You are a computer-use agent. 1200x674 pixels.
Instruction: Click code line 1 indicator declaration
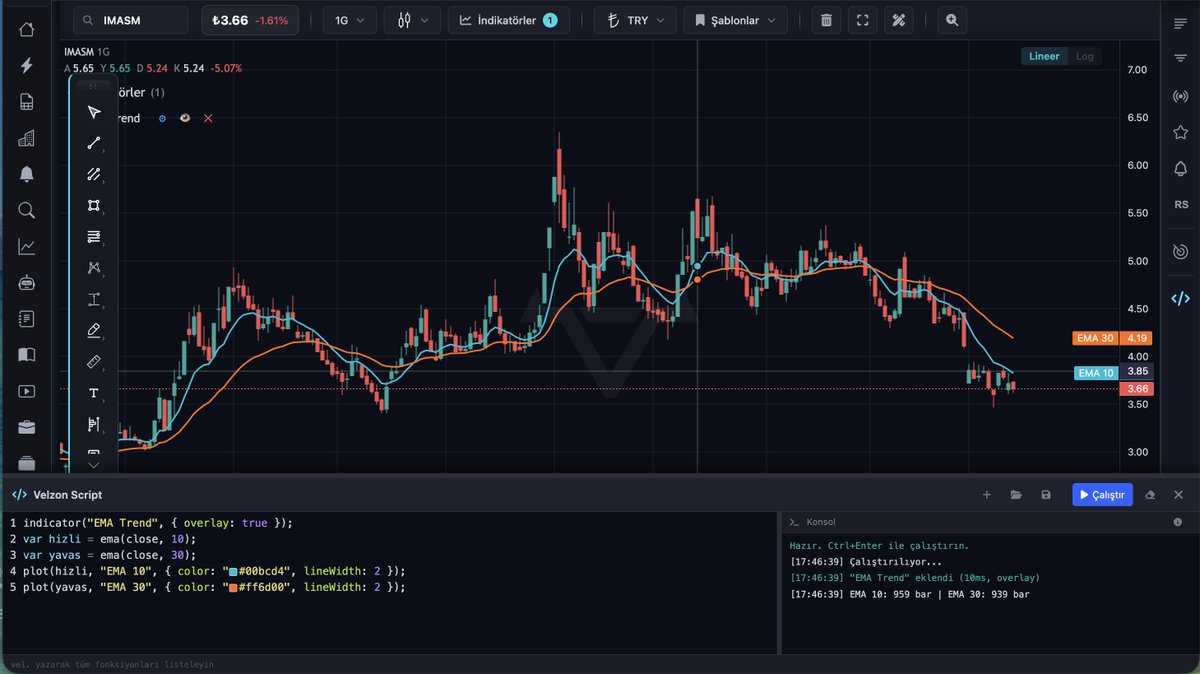pos(158,523)
